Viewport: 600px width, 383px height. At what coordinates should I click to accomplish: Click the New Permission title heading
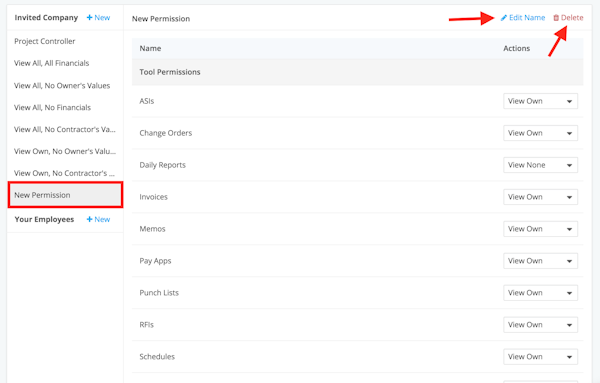(161, 19)
